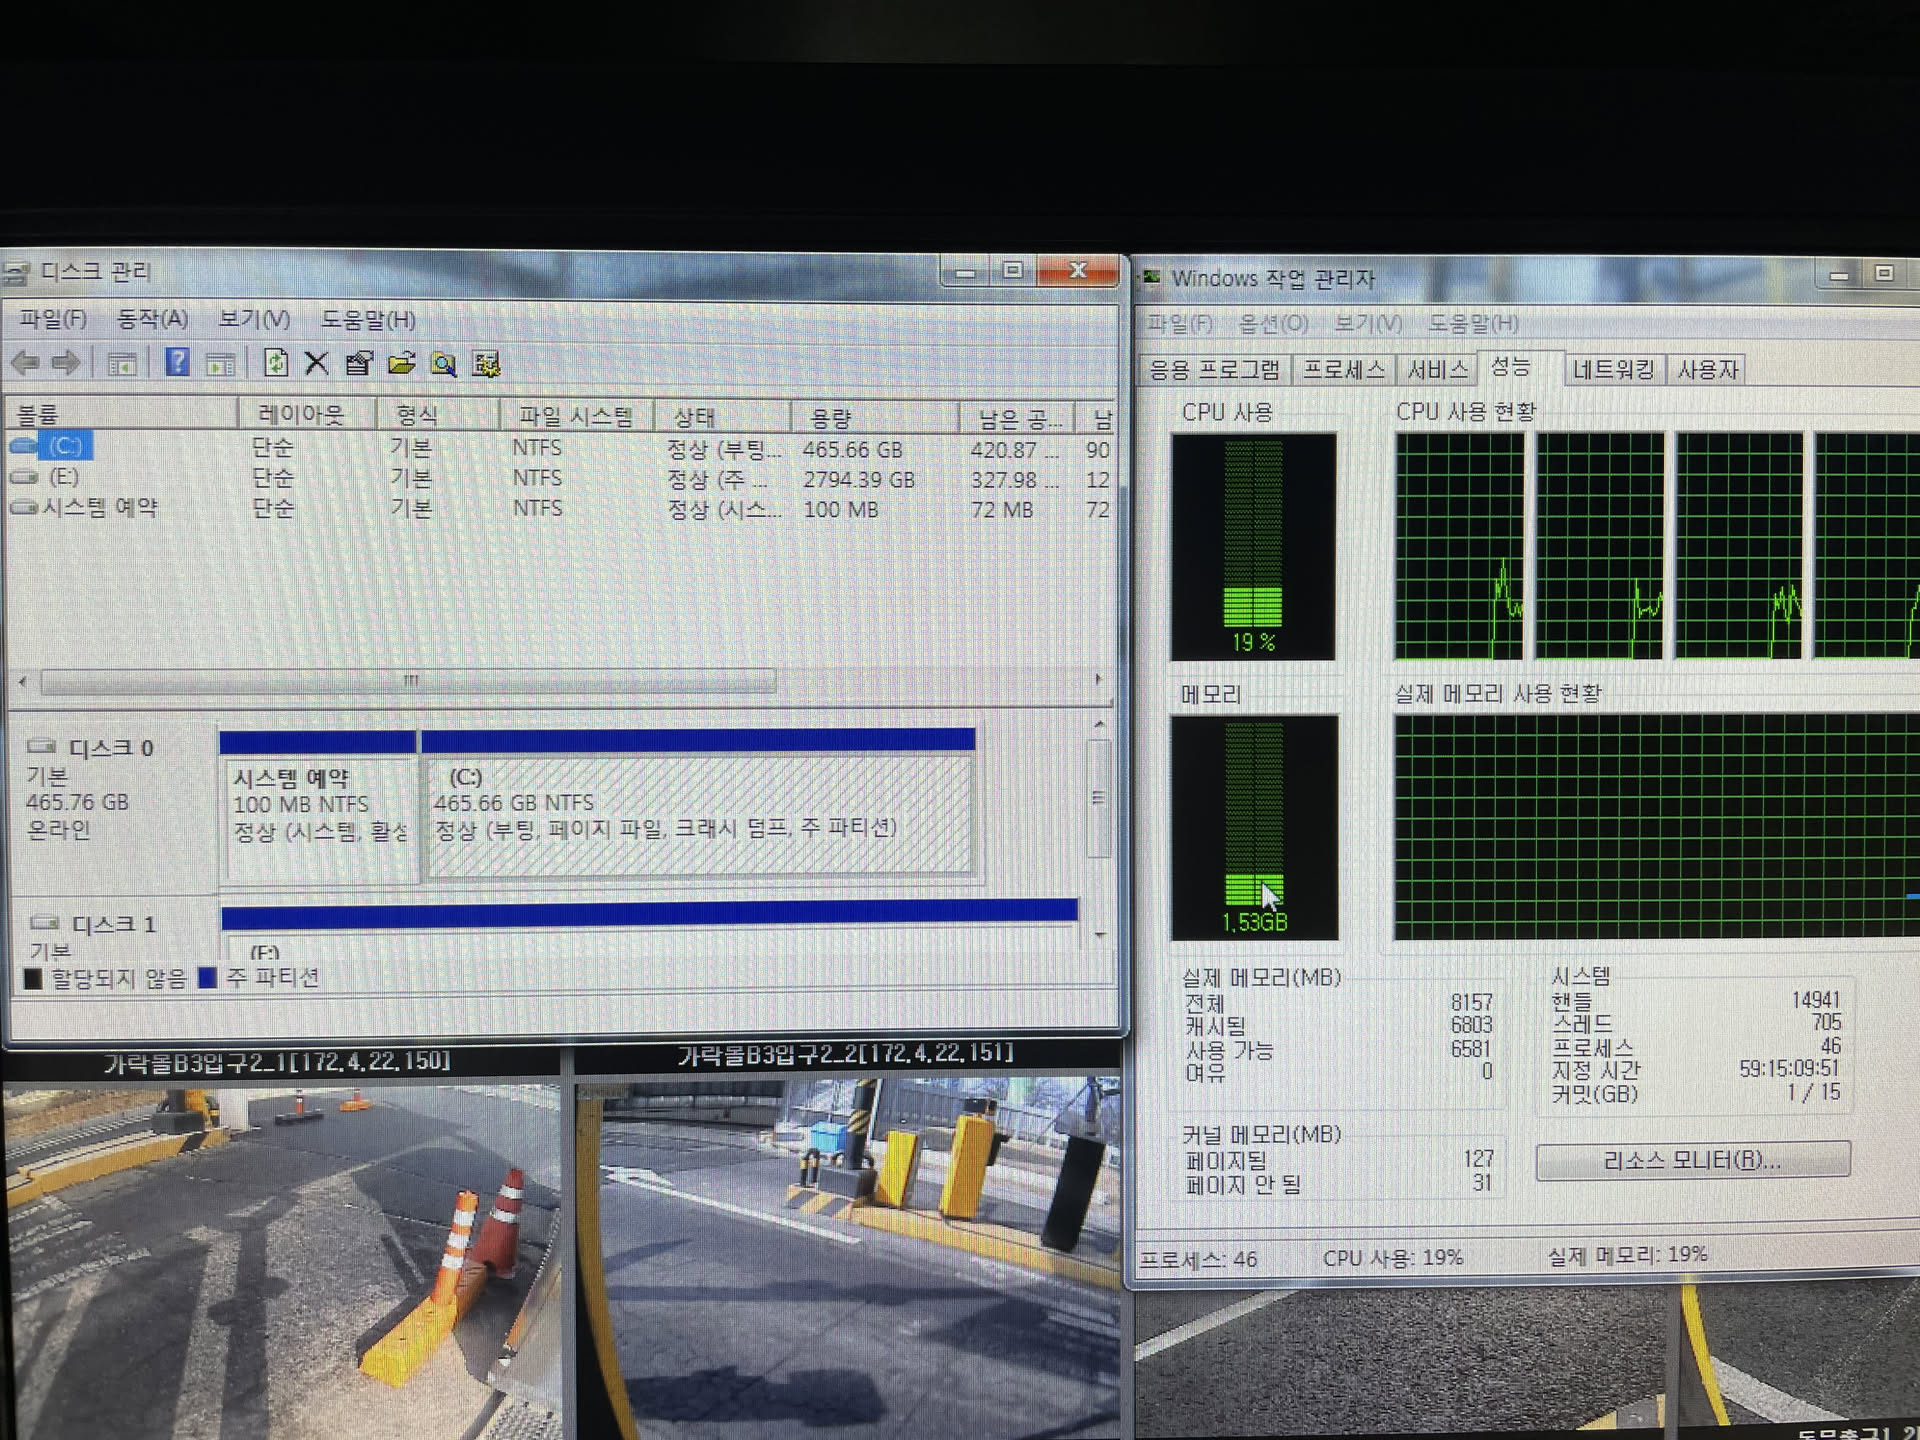Click the Refresh icon in Disk Management toolbar
Image resolution: width=1920 pixels, height=1440 pixels.
[x=275, y=363]
